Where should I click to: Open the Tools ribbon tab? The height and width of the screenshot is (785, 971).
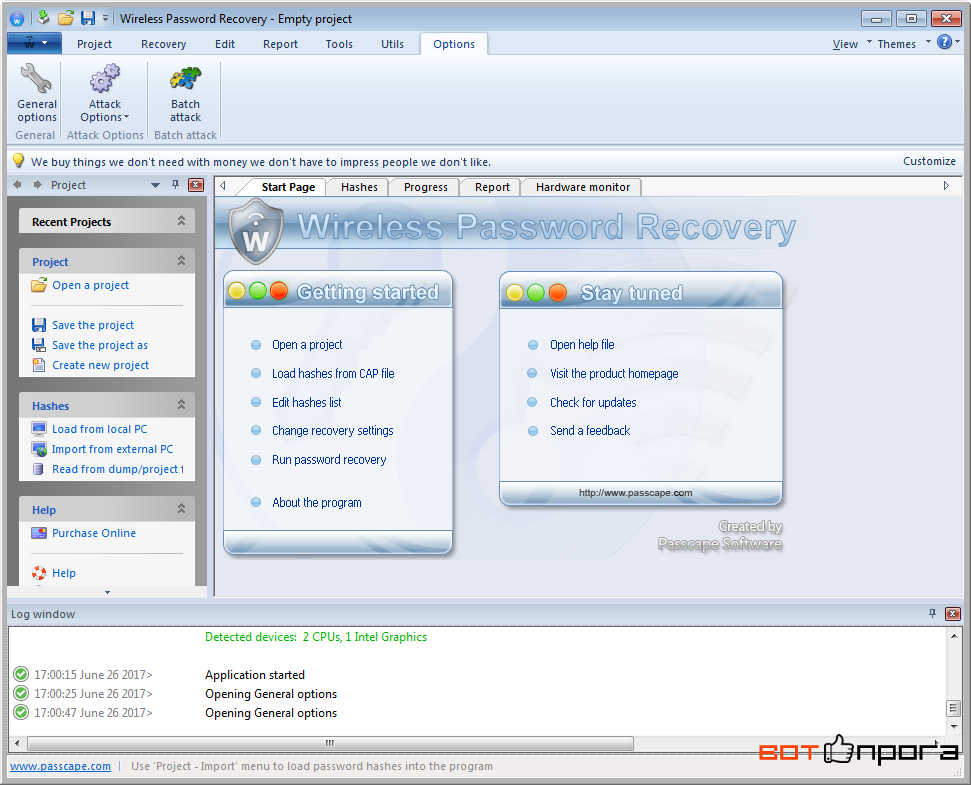[x=339, y=44]
